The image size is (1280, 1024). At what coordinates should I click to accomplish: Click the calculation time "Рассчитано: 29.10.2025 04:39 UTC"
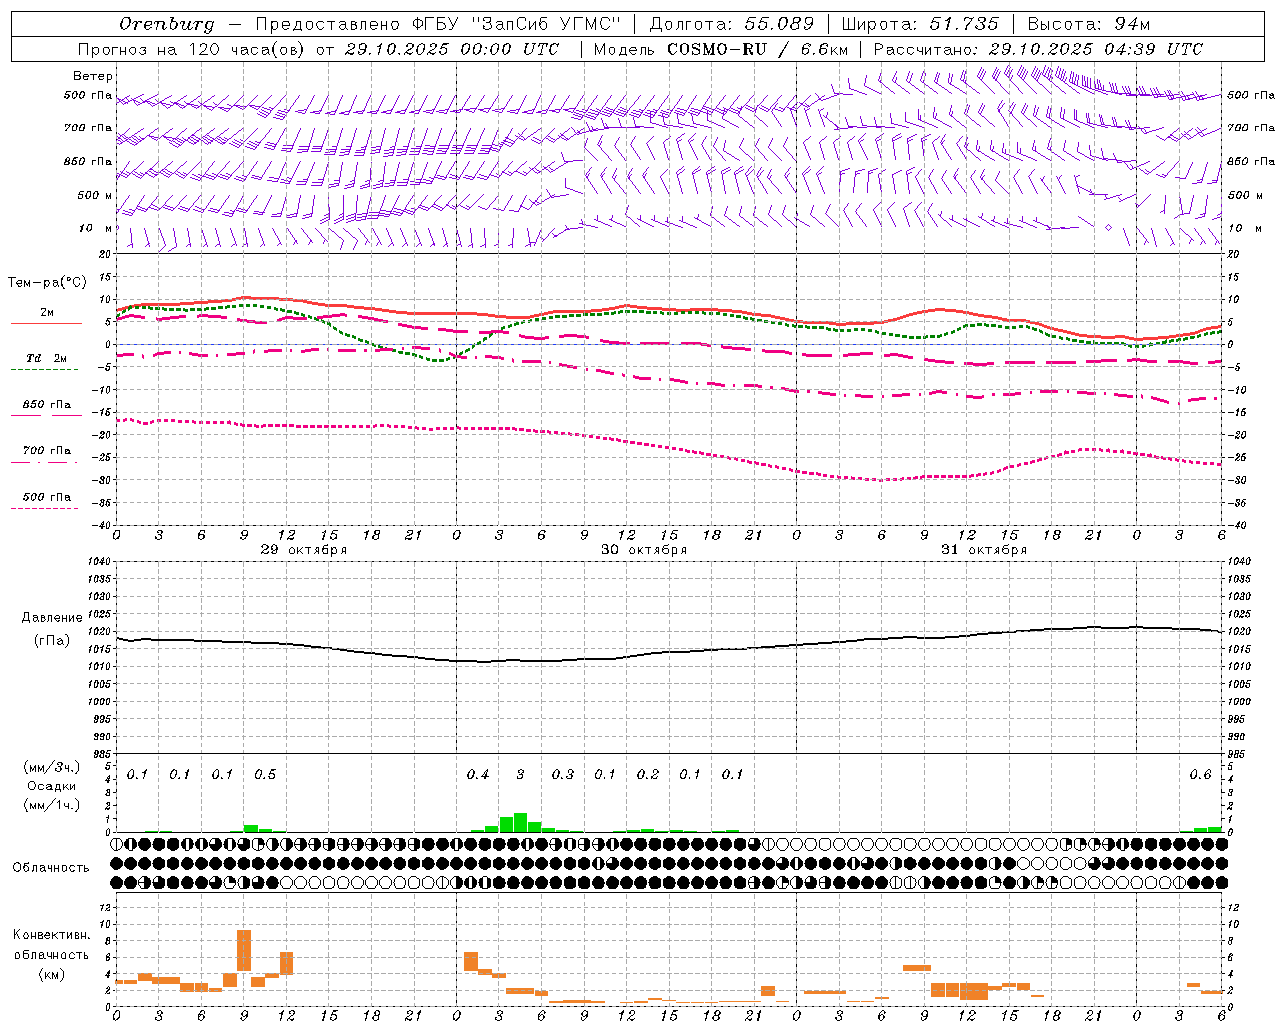1038,49
